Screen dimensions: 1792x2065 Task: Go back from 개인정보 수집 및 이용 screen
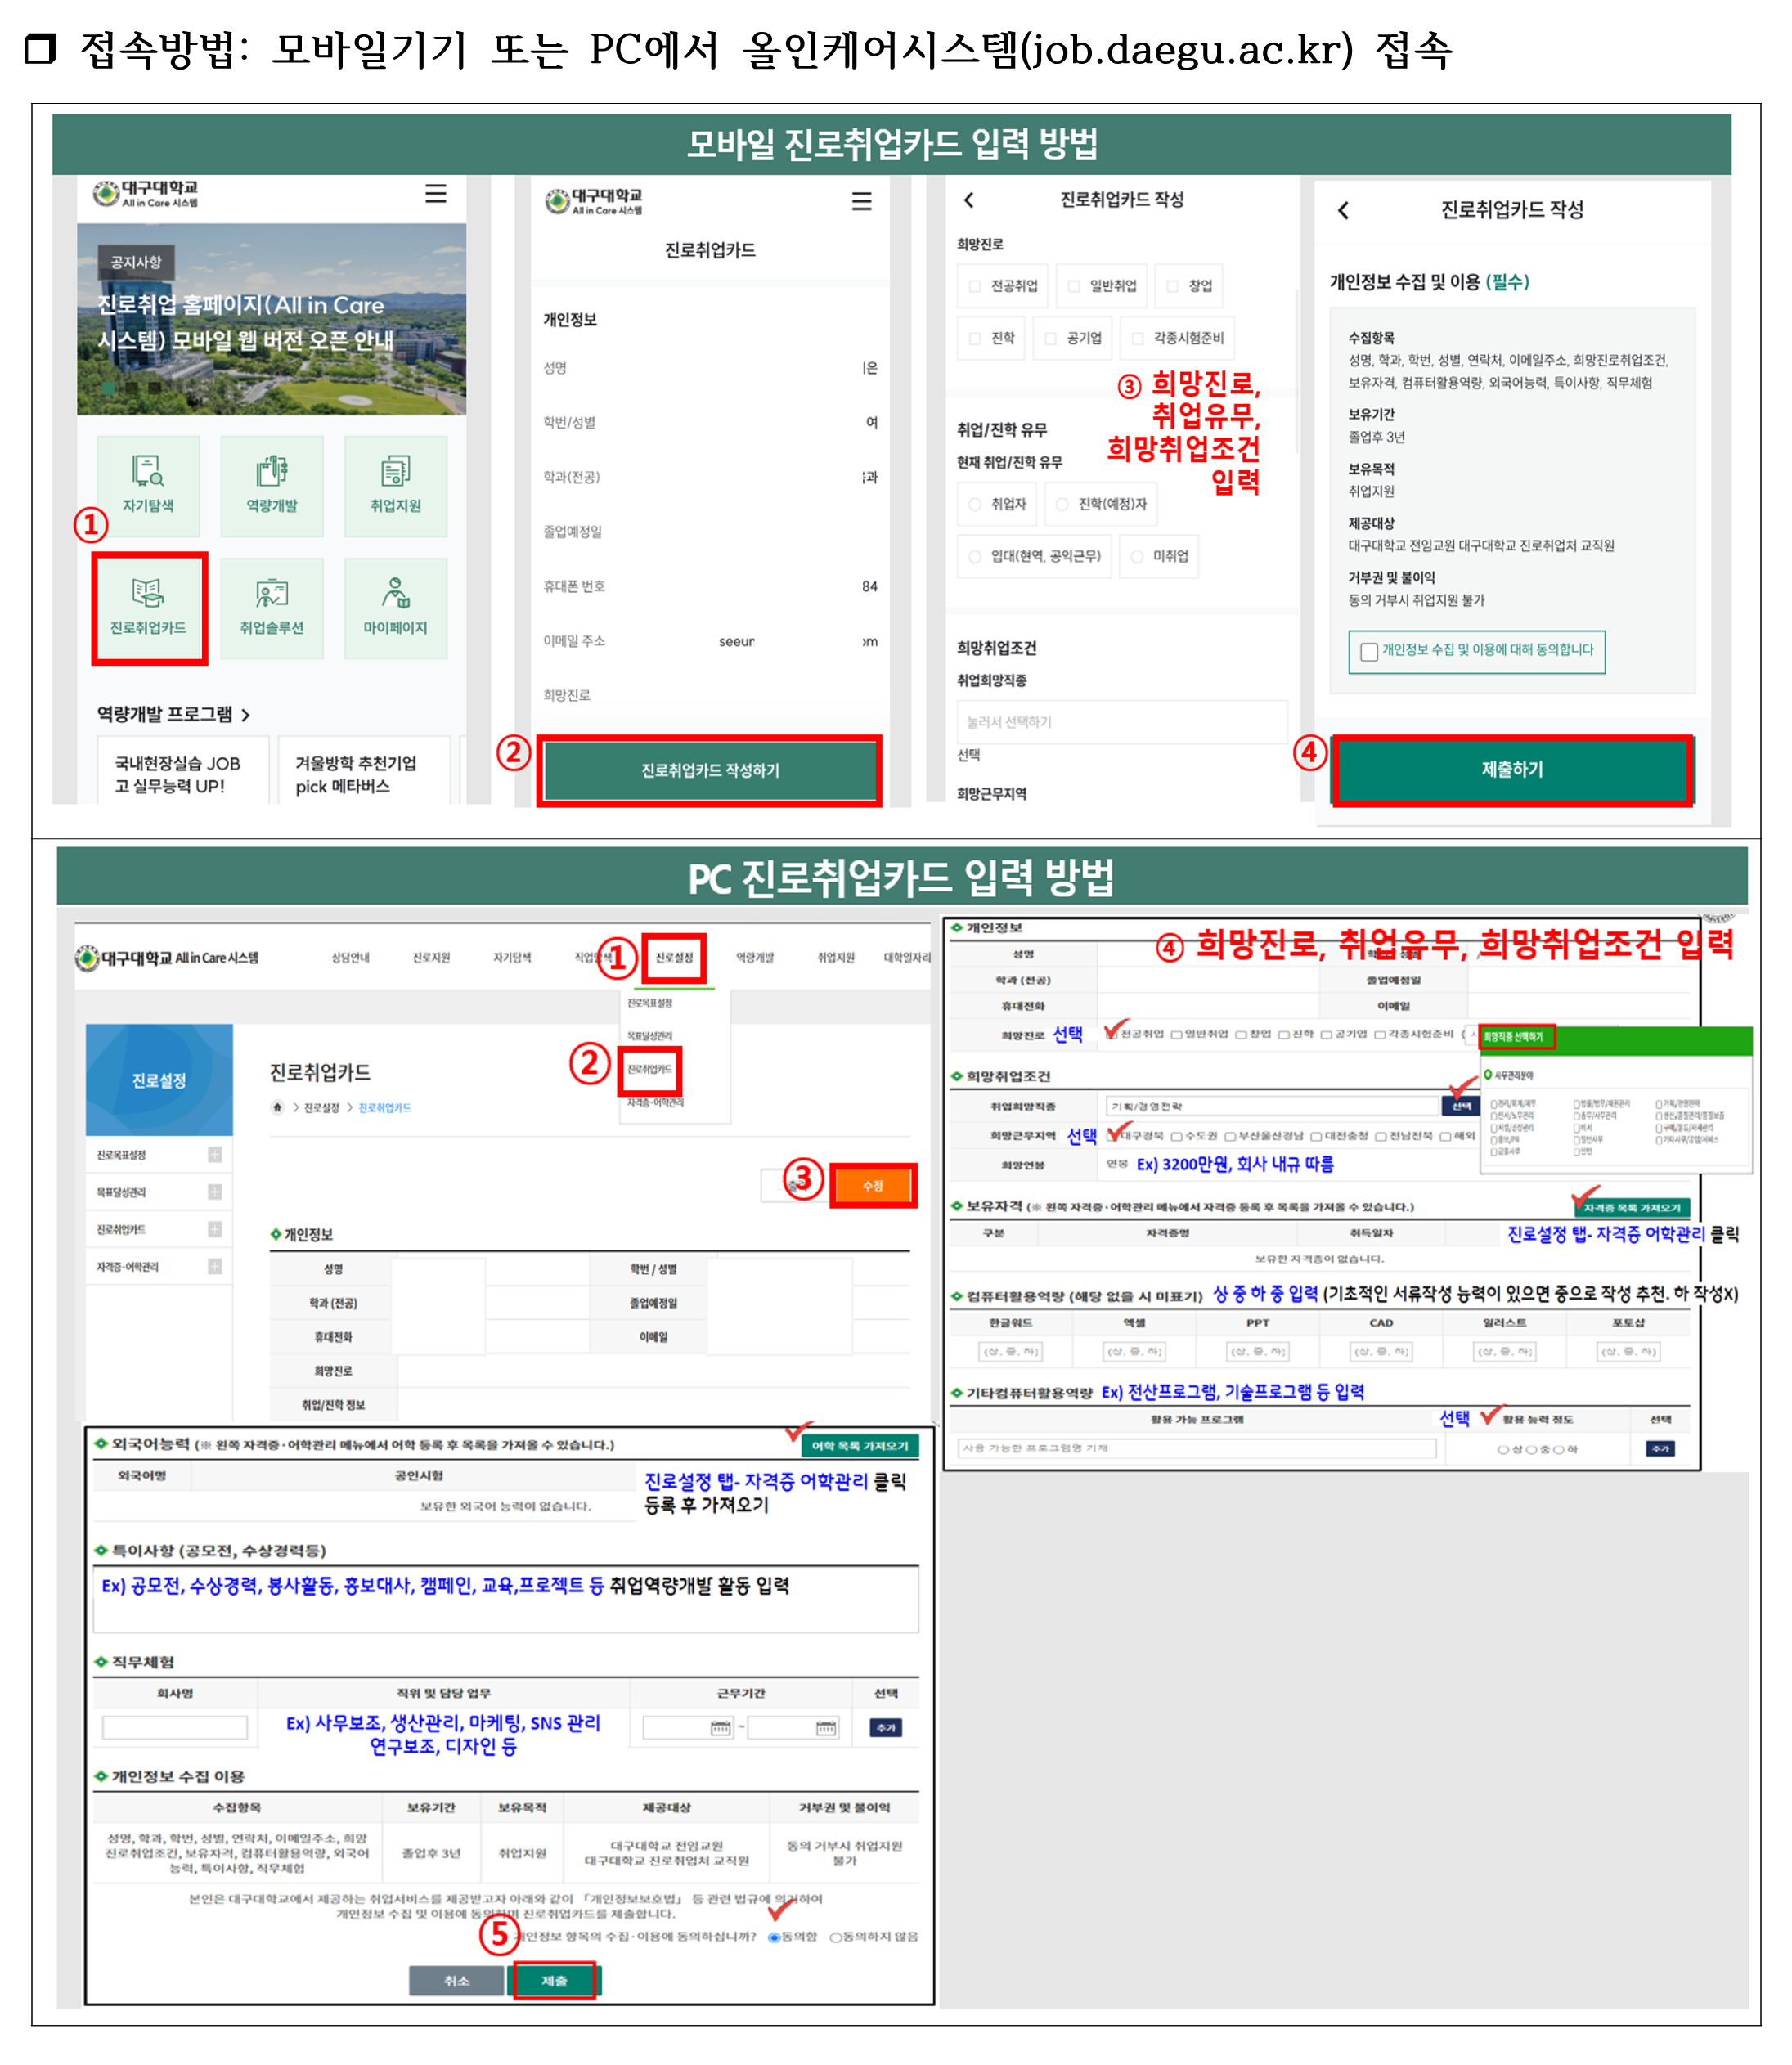coord(1343,210)
